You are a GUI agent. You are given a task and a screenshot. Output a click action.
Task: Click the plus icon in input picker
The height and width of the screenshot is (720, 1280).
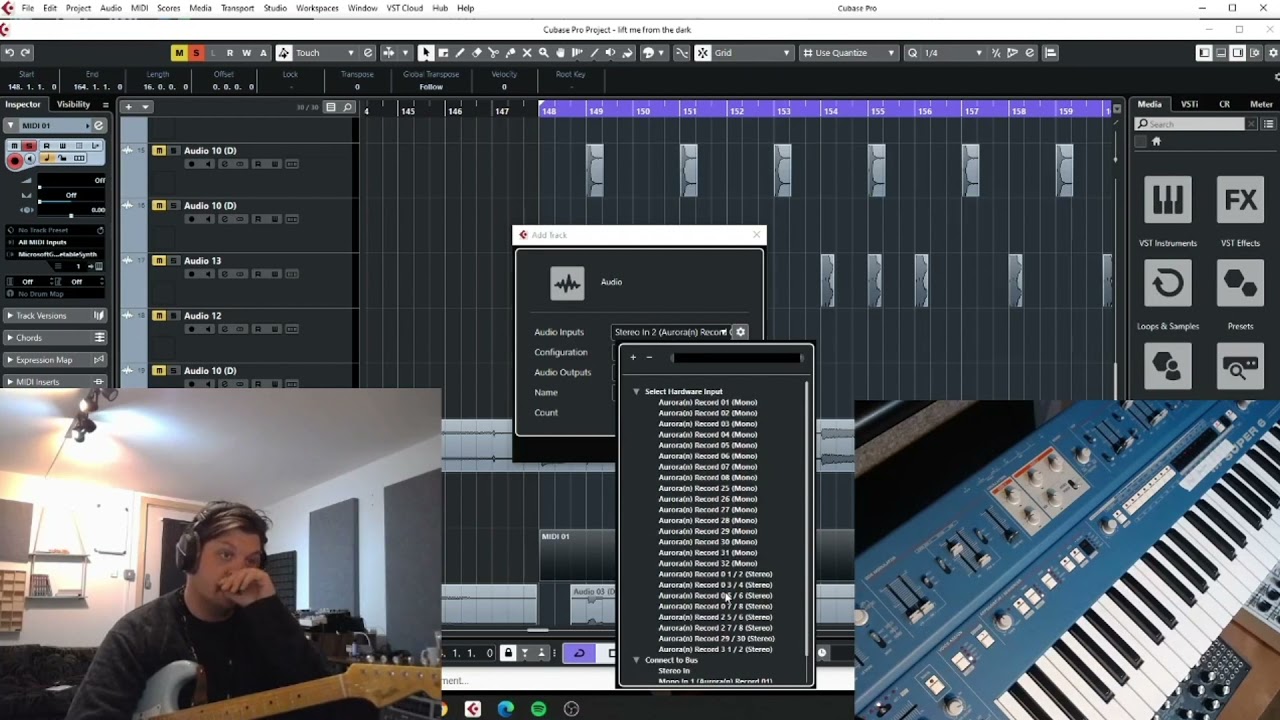[x=633, y=358]
